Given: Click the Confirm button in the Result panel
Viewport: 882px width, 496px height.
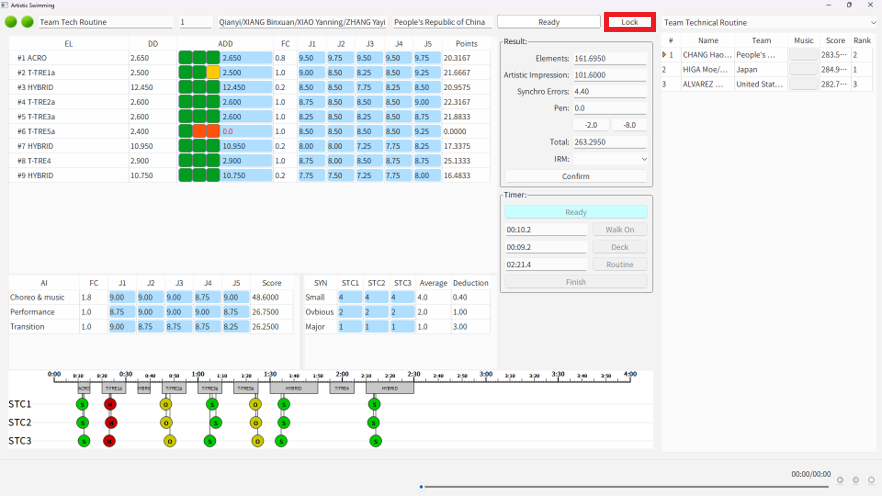Looking at the screenshot, I should tap(575, 176).
